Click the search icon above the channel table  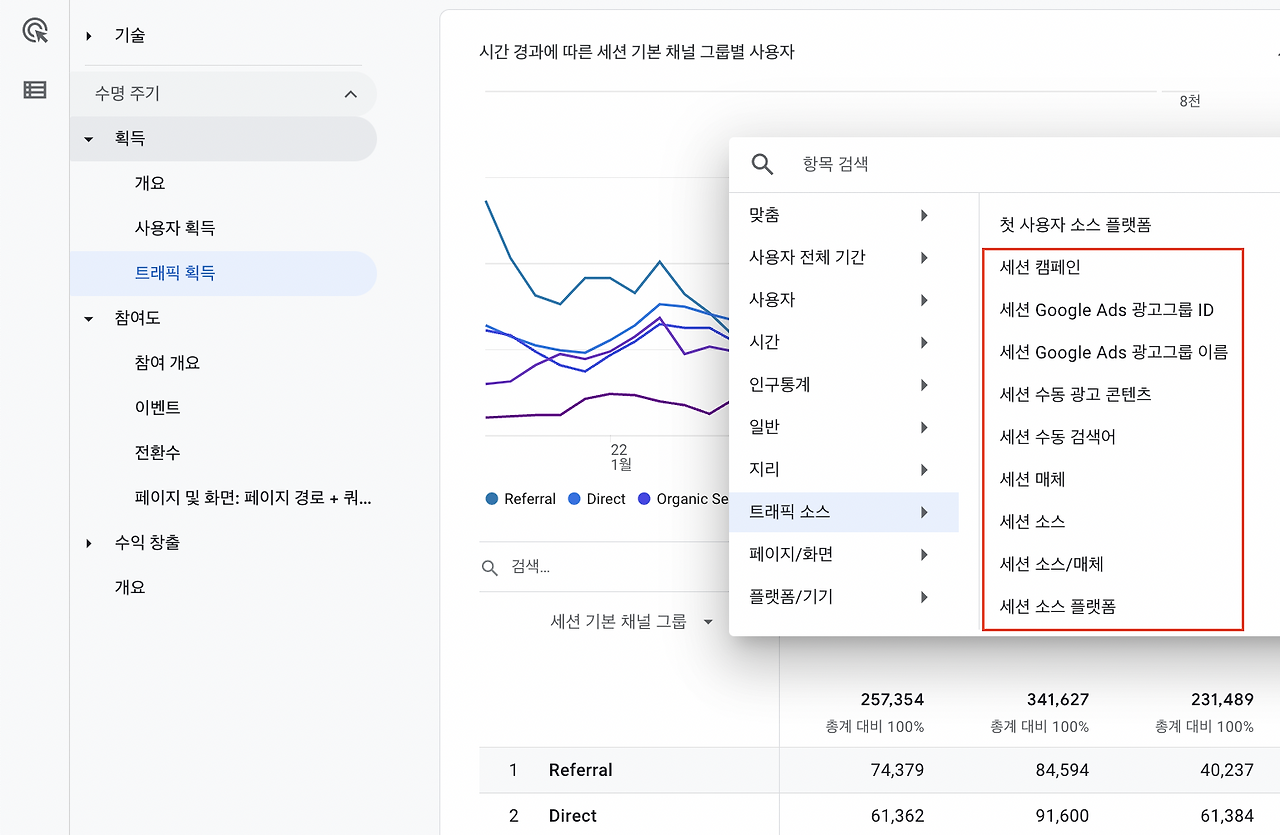tap(489, 567)
